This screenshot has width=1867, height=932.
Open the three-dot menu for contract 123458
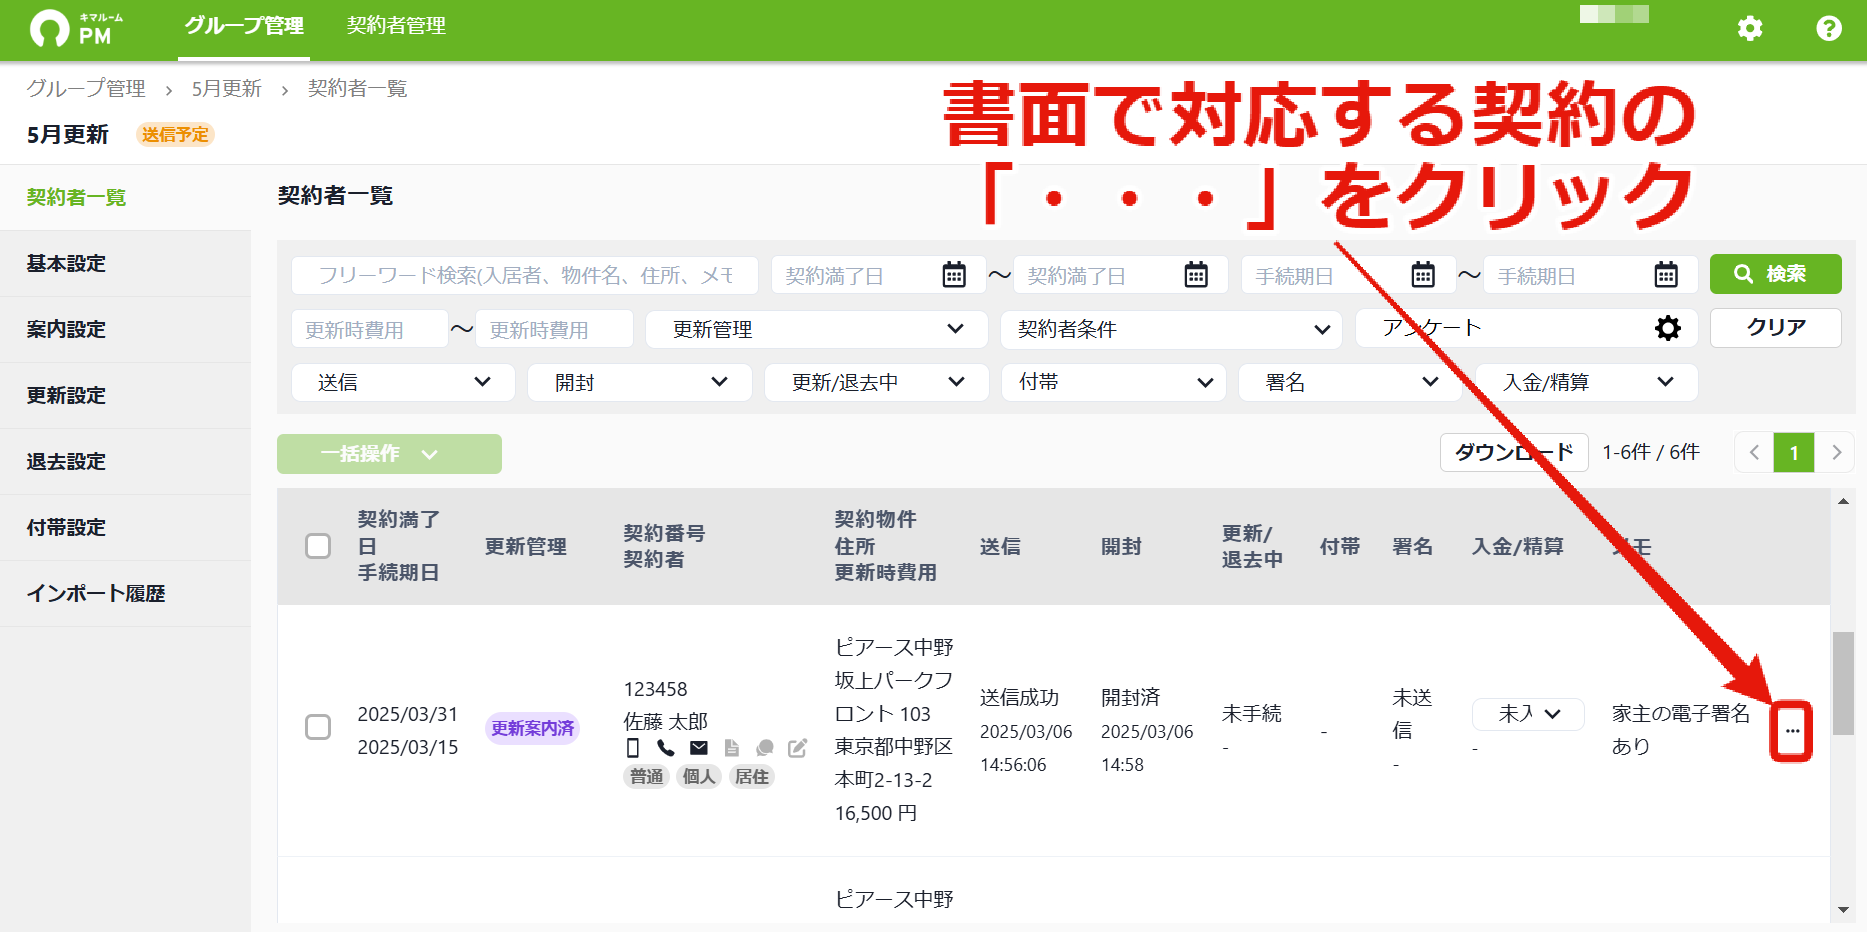pos(1792,731)
